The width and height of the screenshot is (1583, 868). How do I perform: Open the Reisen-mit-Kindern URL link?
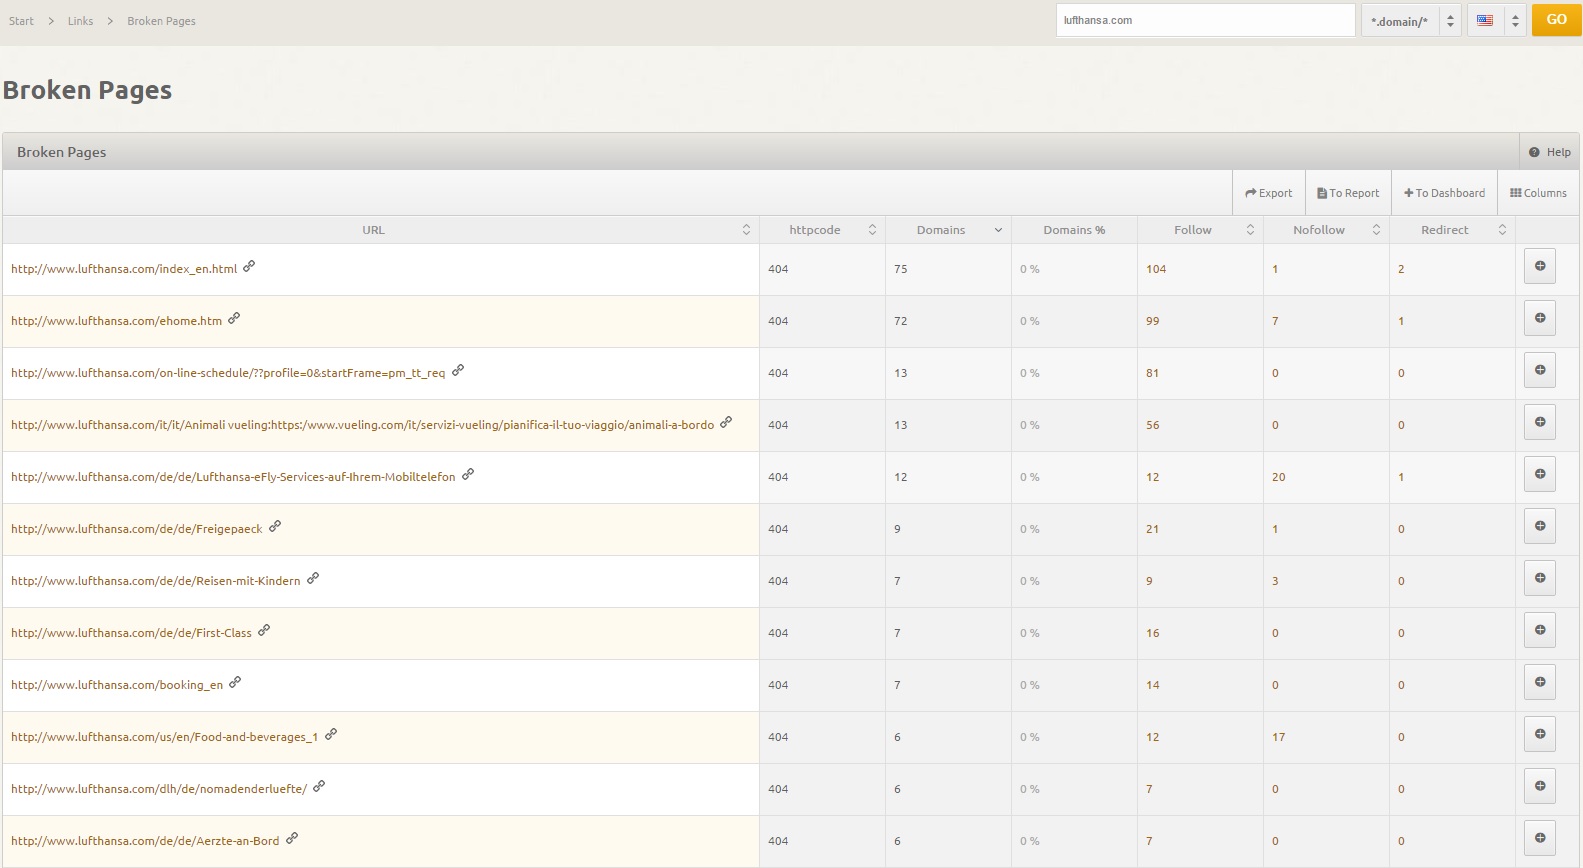point(155,581)
